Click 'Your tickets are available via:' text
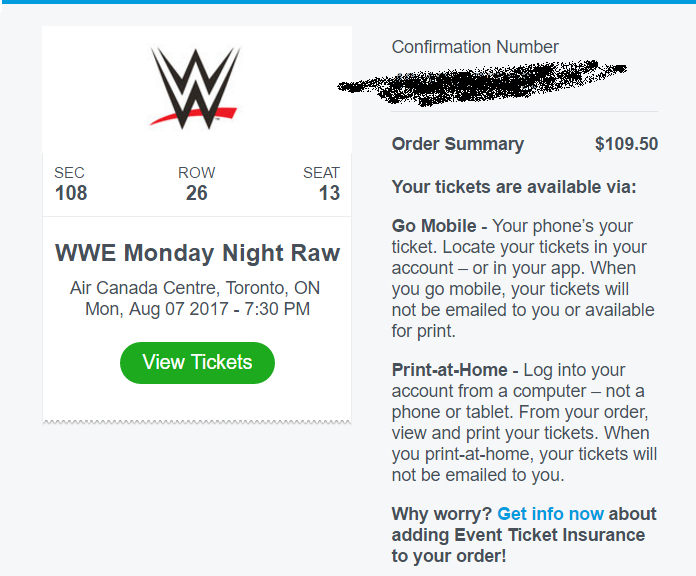The image size is (696, 576). (514, 187)
